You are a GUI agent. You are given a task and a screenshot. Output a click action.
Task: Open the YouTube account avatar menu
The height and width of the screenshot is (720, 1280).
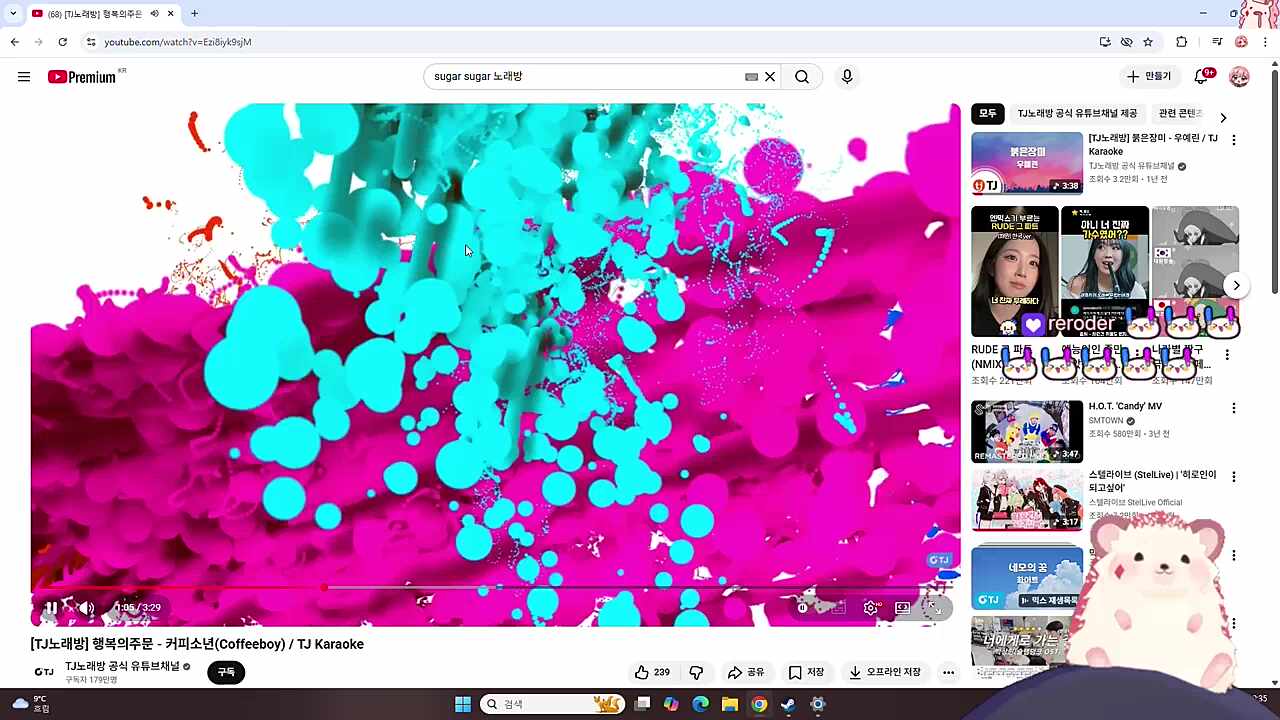click(x=1239, y=77)
